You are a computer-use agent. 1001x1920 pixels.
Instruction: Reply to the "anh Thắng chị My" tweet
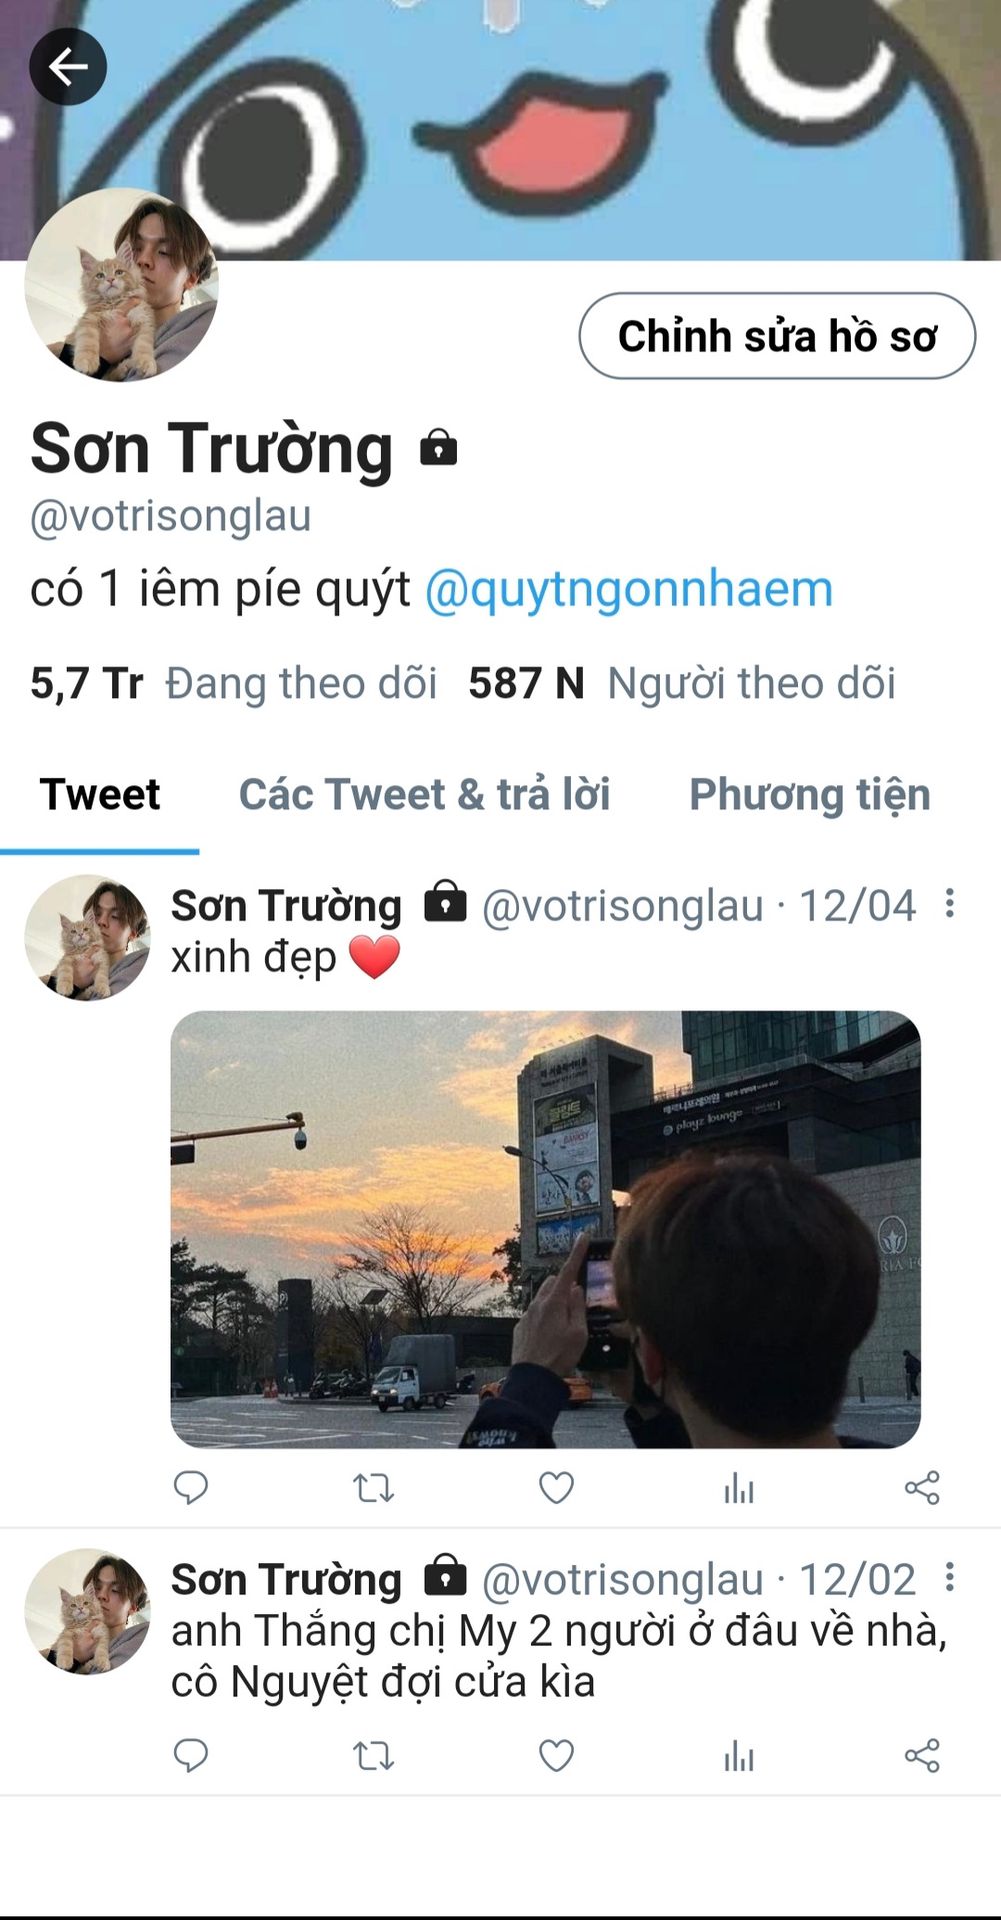point(191,1755)
